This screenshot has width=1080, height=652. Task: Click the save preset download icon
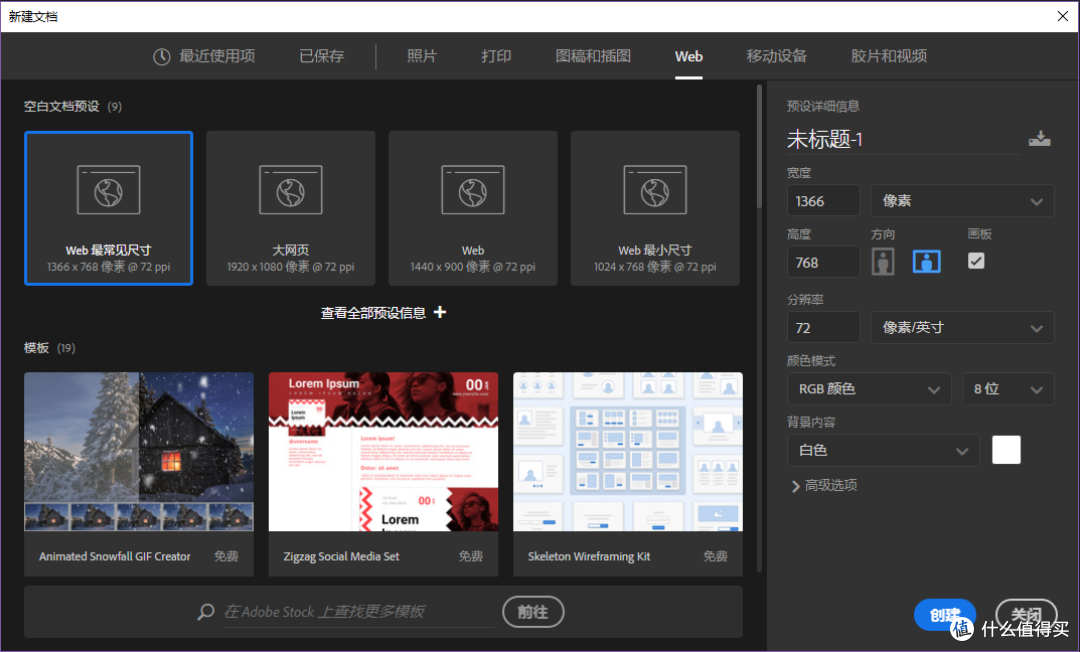[1040, 139]
